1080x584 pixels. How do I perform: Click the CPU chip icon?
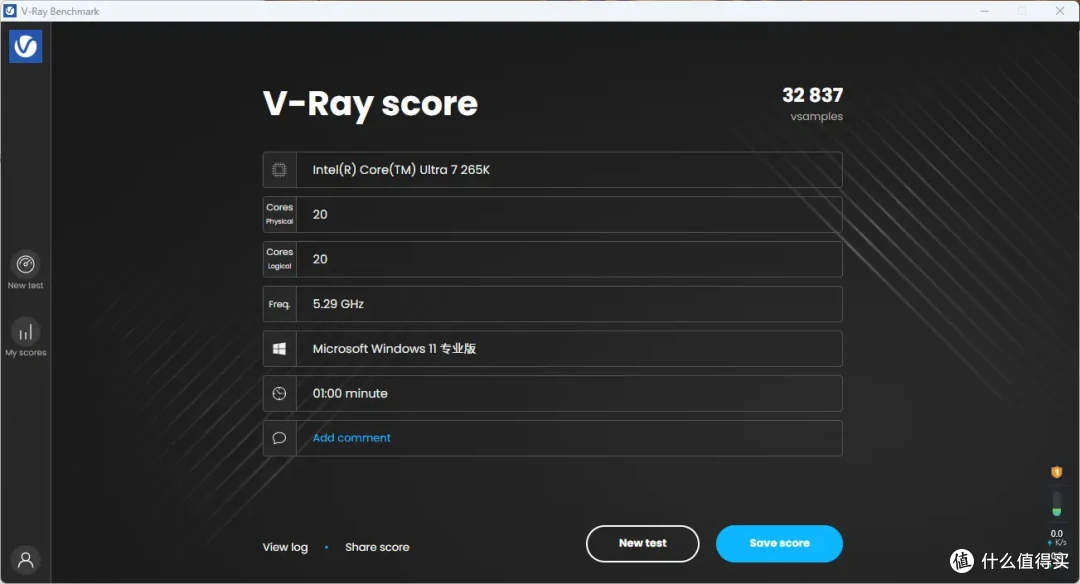coord(279,170)
